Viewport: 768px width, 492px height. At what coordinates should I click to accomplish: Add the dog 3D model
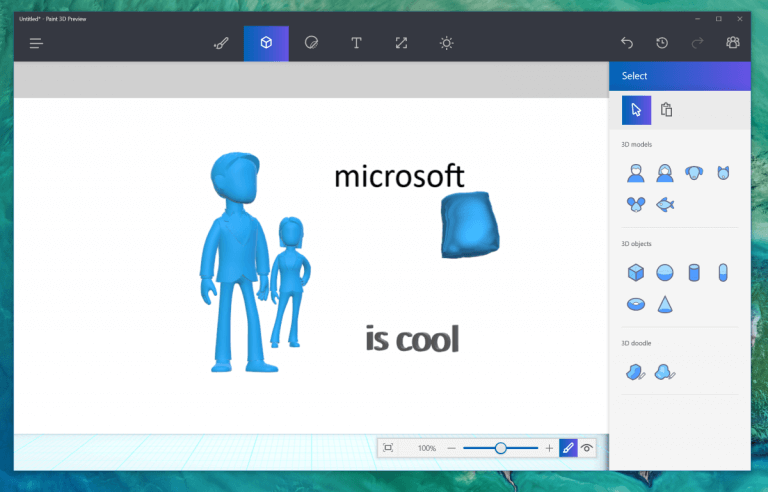tap(693, 174)
